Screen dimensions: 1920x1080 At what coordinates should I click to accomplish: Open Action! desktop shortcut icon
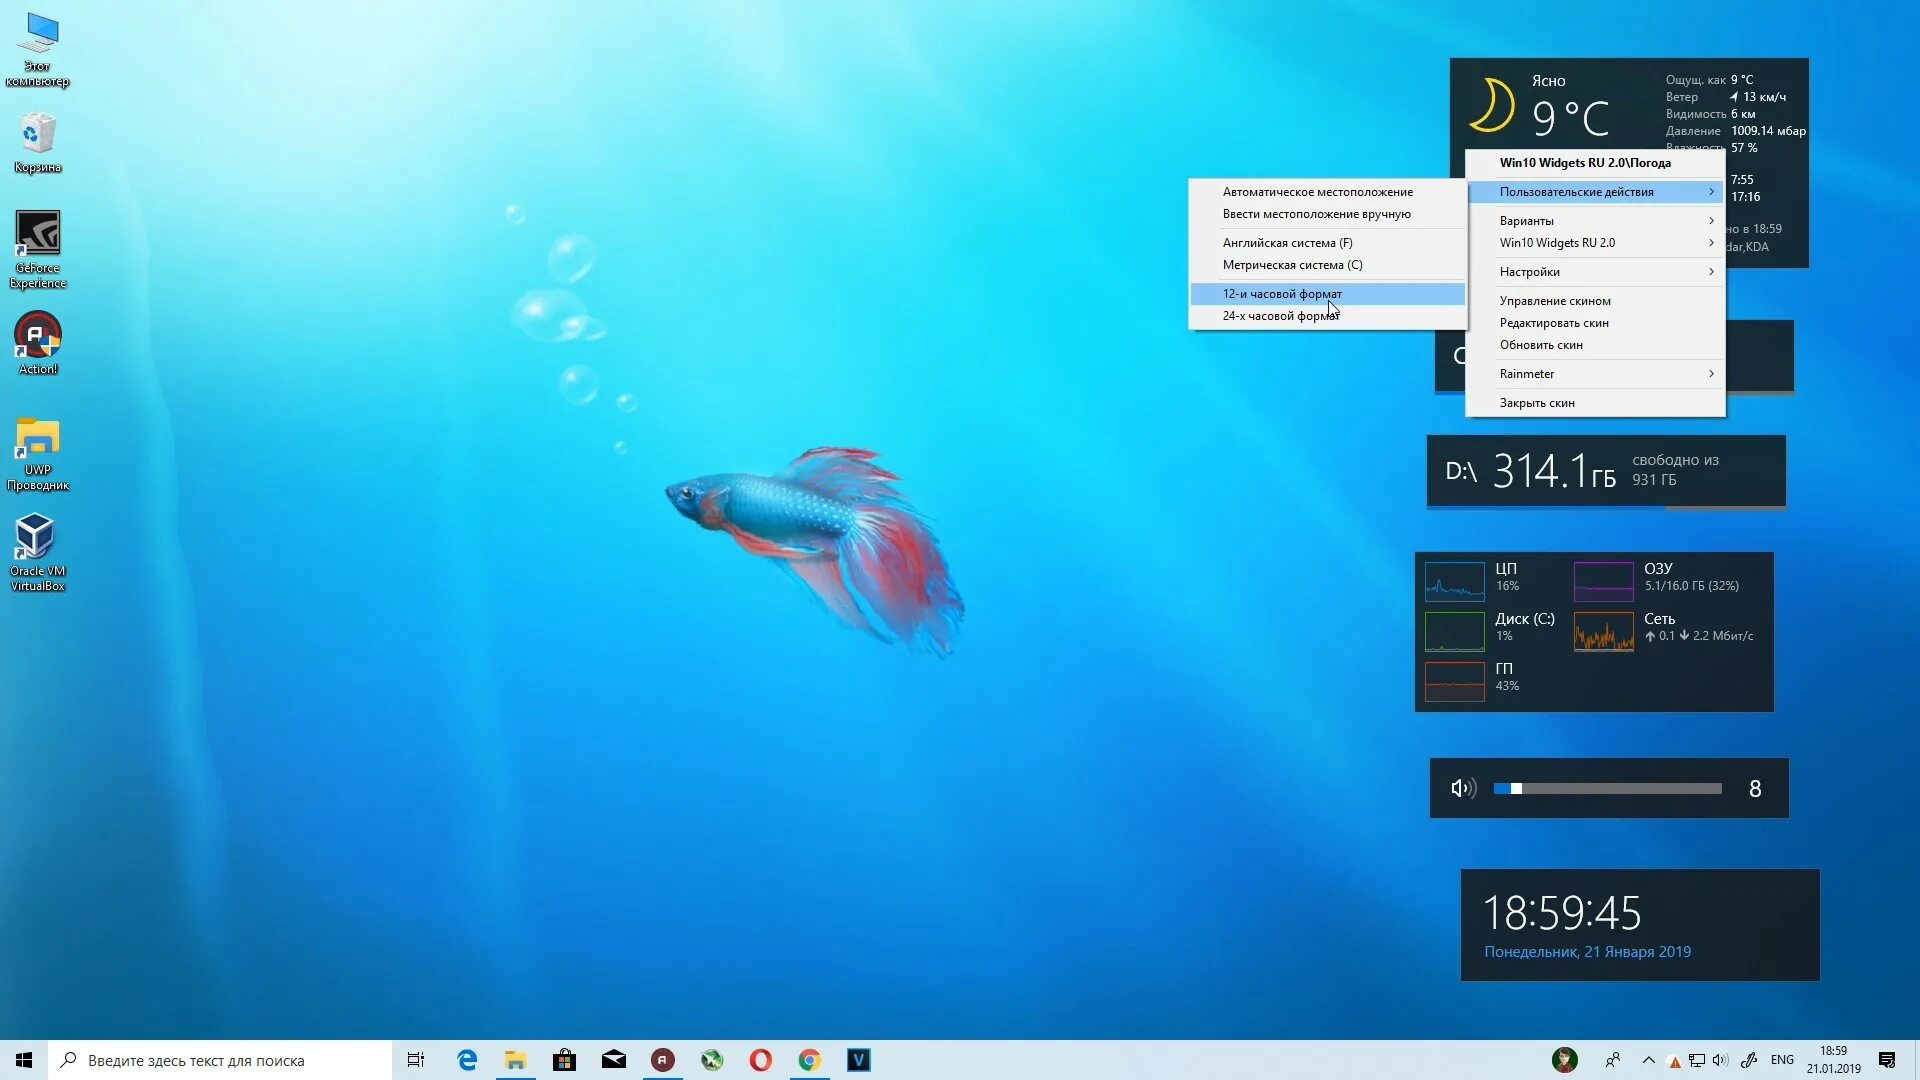click(x=37, y=336)
